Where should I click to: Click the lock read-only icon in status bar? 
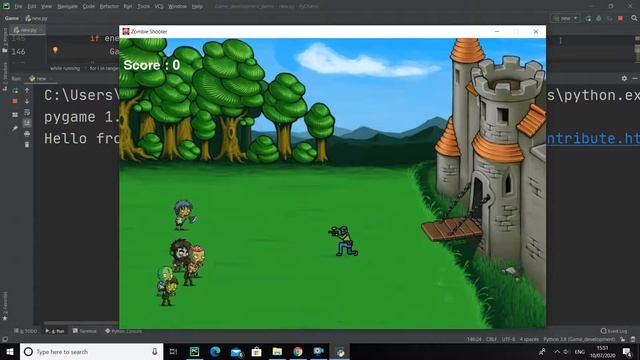[623, 340]
